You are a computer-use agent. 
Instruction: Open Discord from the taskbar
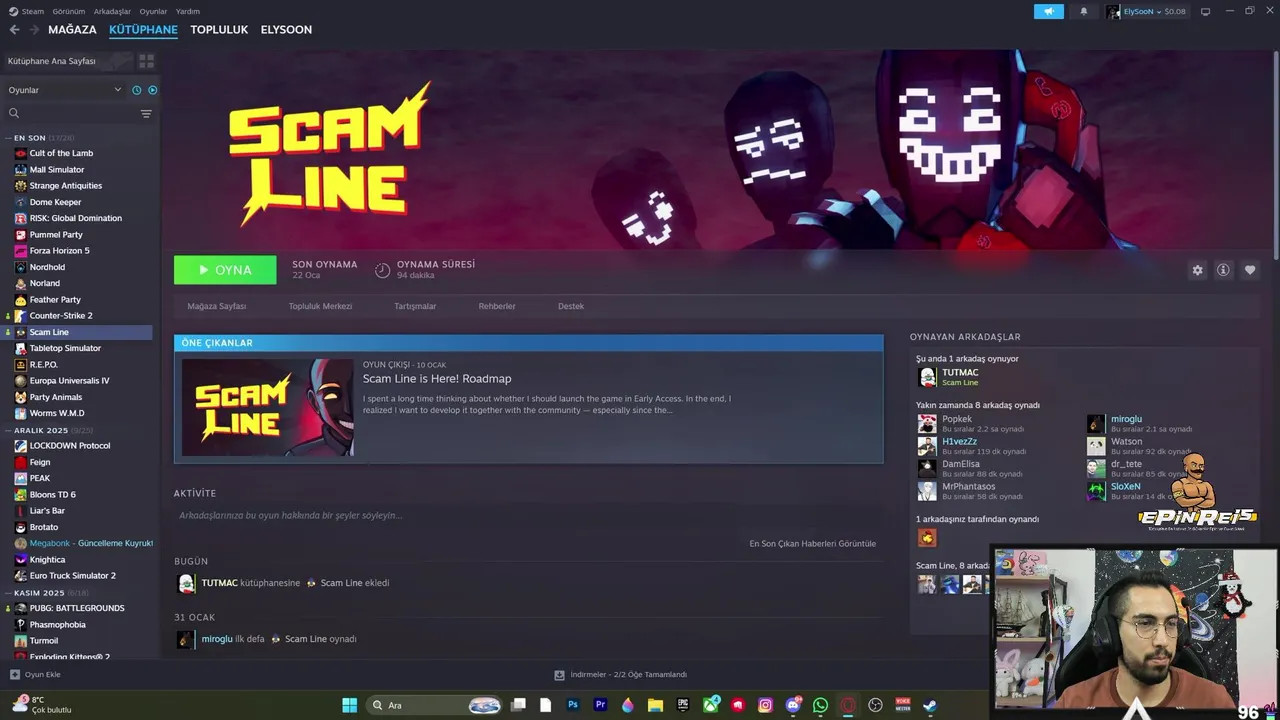[x=794, y=705]
